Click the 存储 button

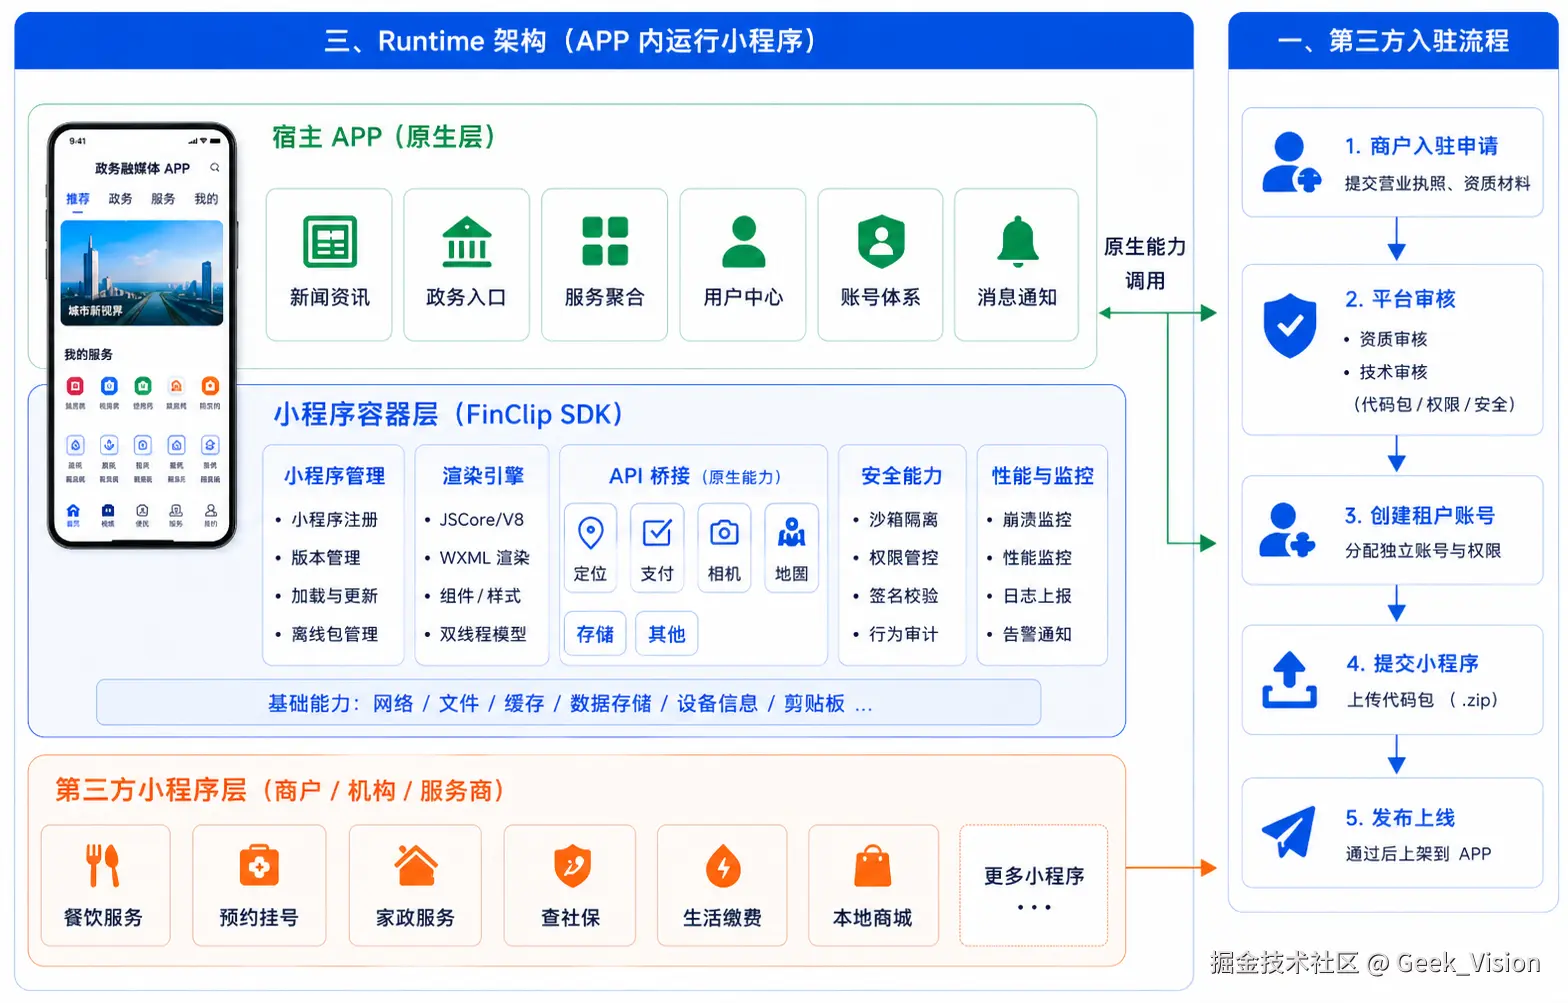coord(595,634)
